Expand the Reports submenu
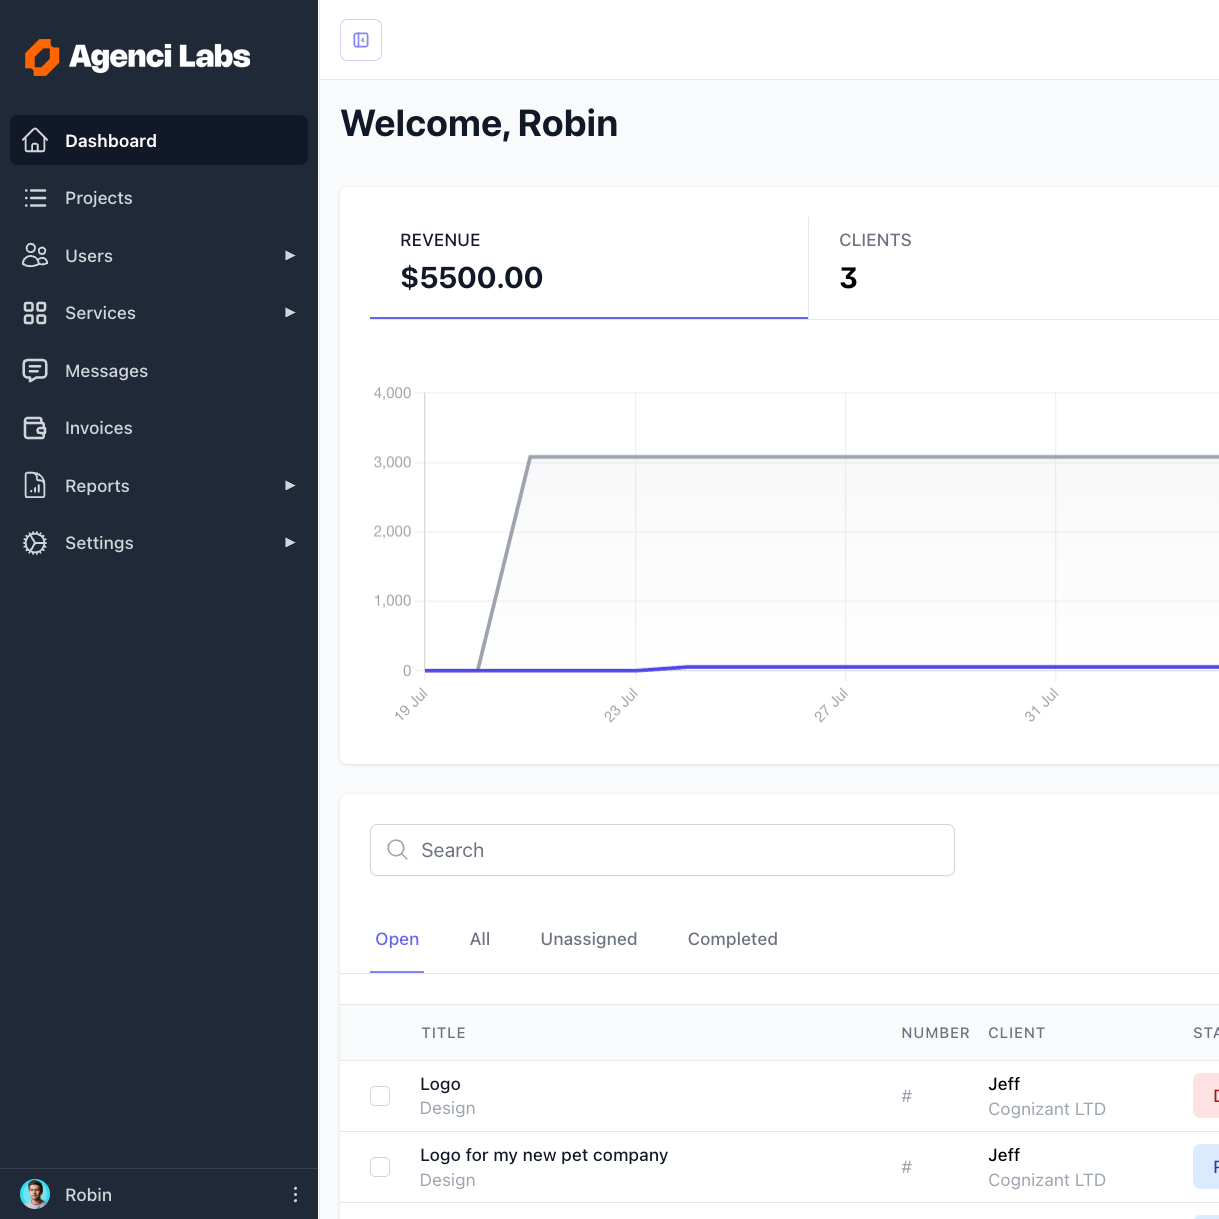Screen dimensions: 1219x1219 289,485
